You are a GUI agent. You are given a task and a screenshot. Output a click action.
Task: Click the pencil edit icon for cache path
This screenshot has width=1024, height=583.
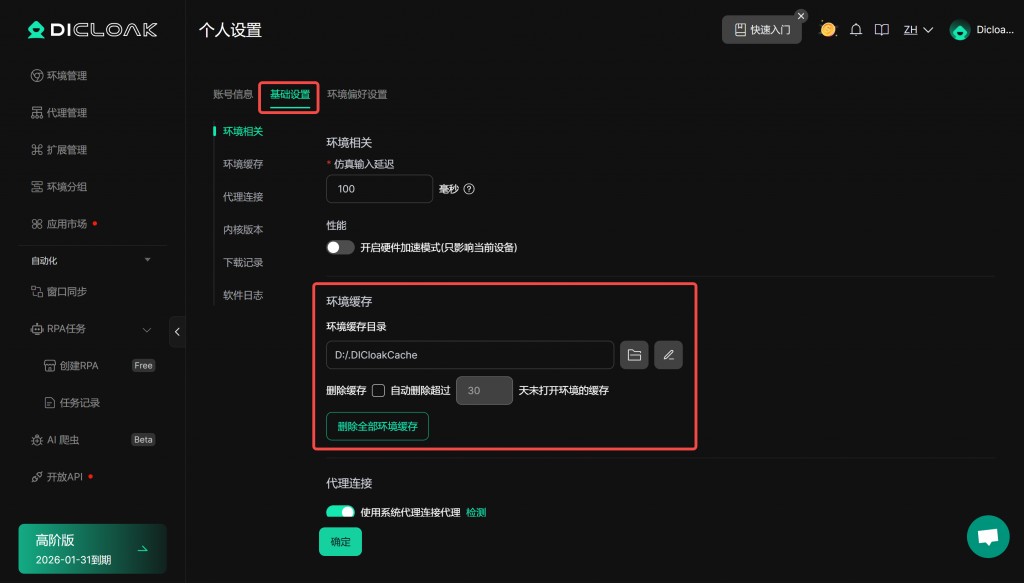coord(668,355)
